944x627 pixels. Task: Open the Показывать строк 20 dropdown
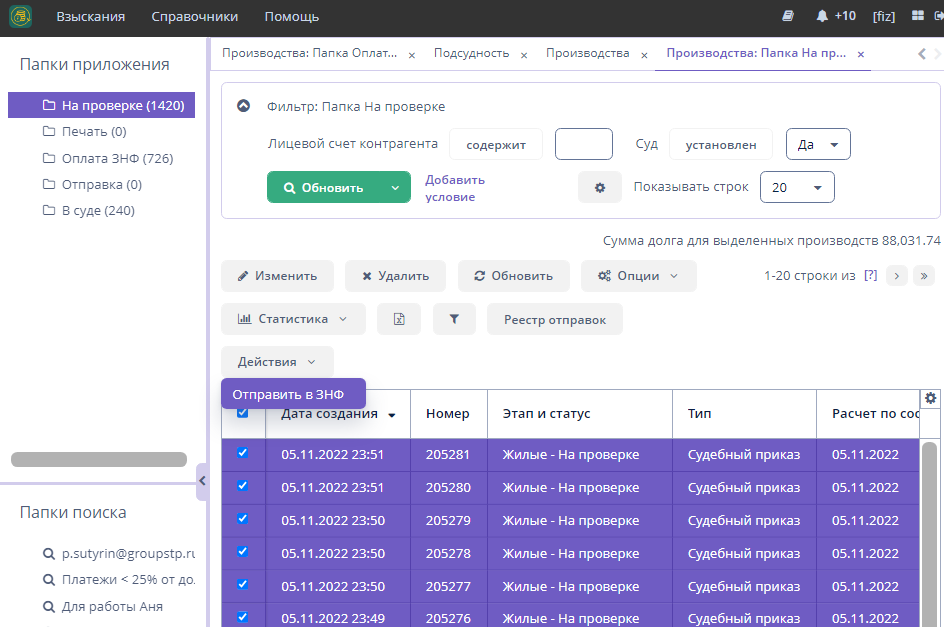(797, 187)
